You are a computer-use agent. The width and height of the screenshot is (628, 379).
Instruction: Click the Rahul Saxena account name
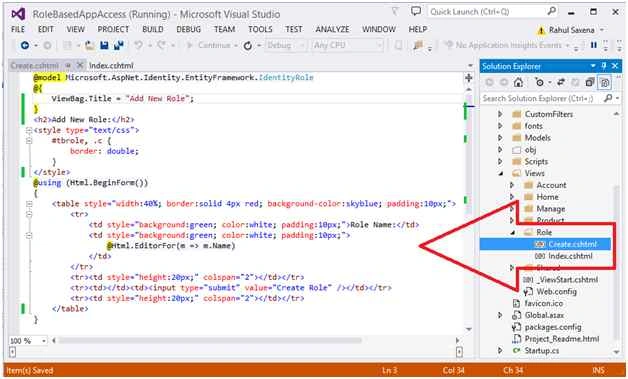click(x=572, y=30)
